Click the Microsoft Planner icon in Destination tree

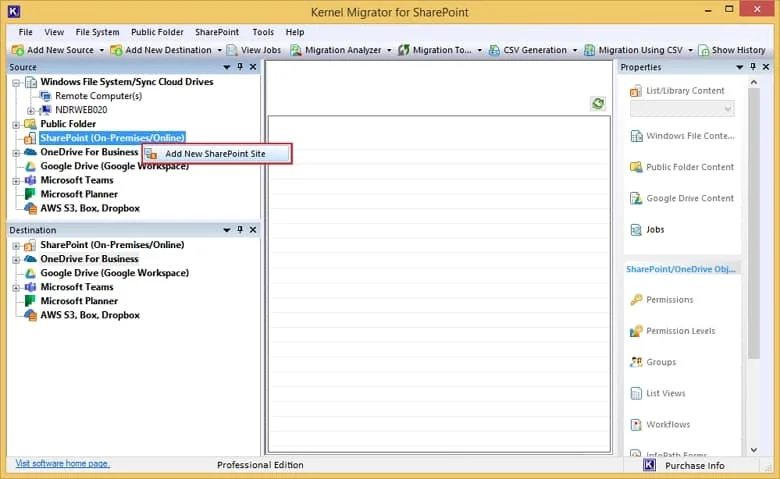[x=30, y=301]
